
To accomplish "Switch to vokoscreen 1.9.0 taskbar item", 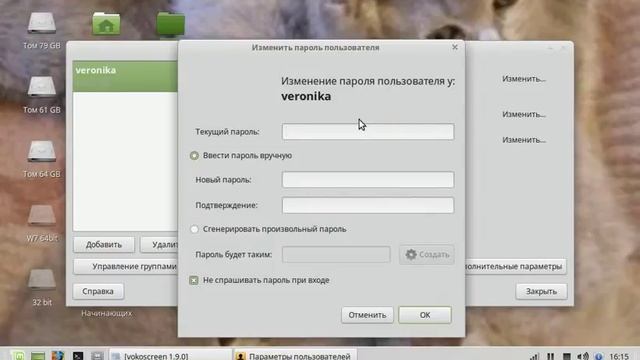I will 171,356.
